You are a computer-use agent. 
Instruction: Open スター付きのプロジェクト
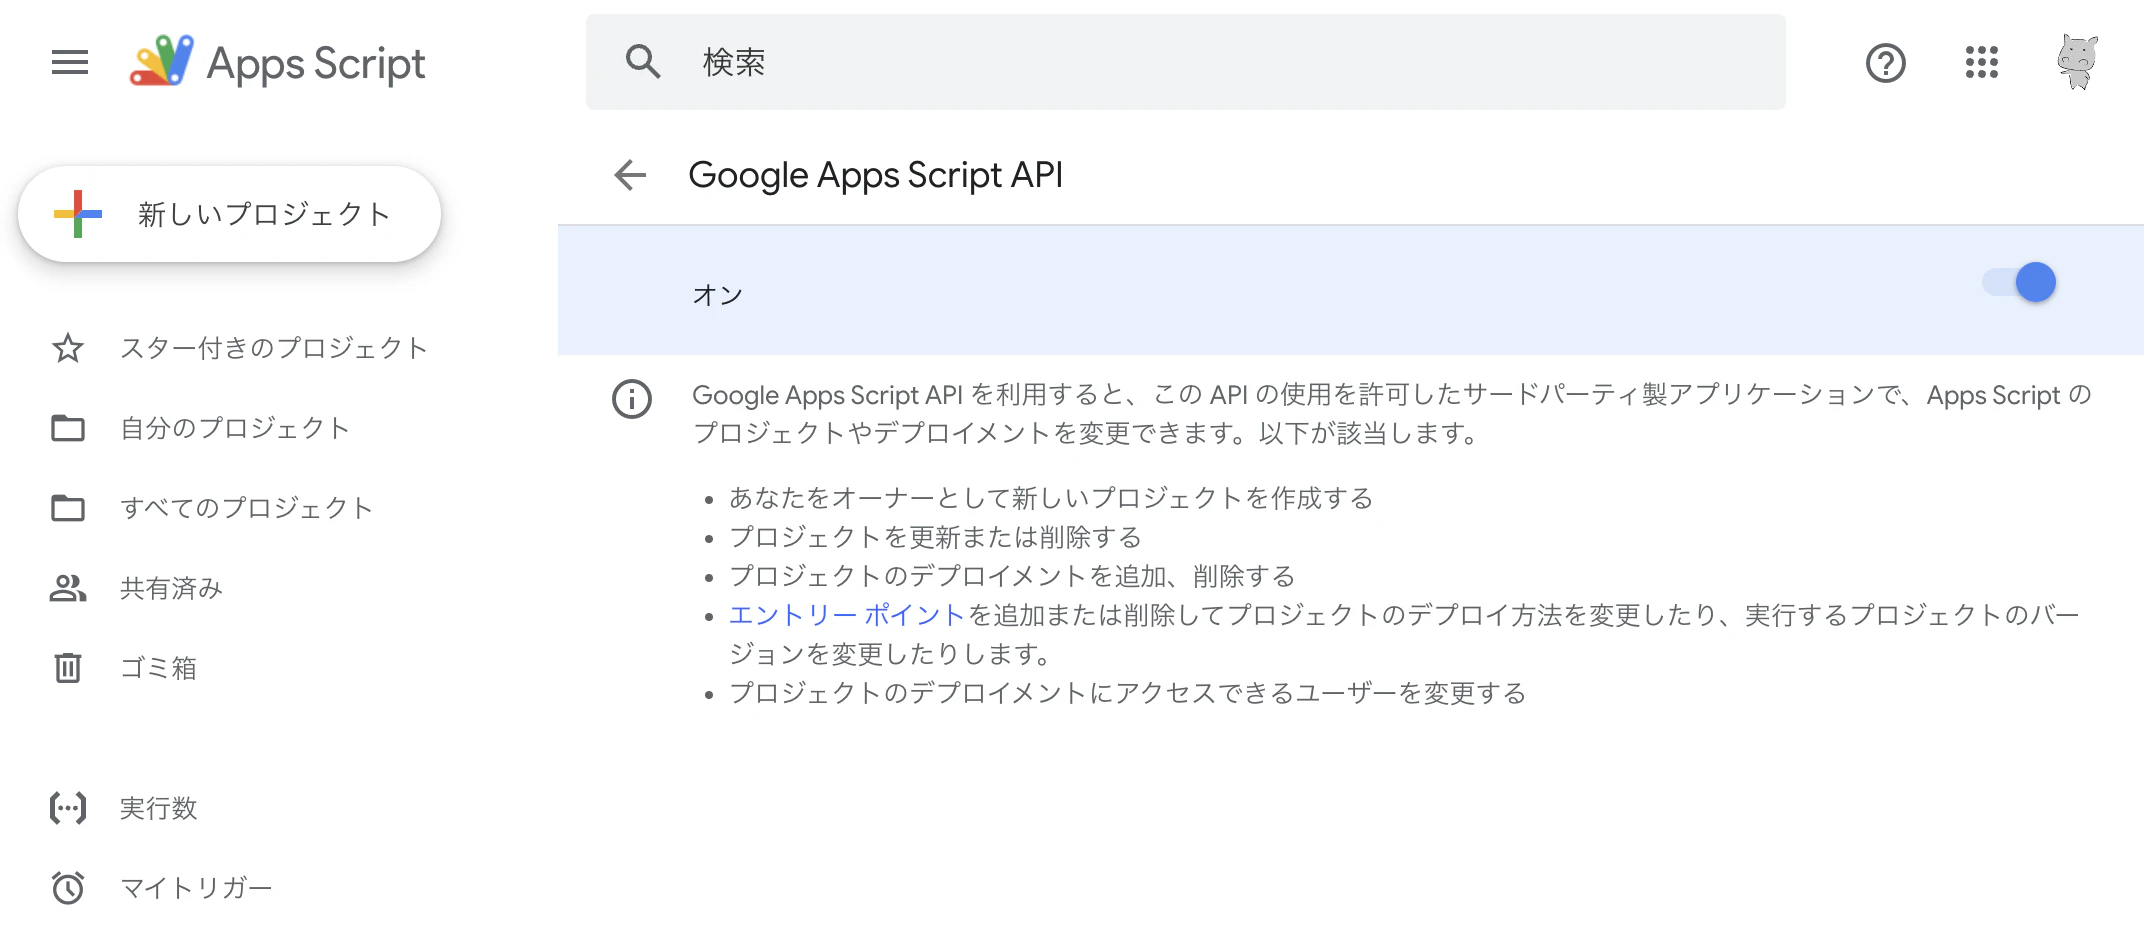click(274, 348)
